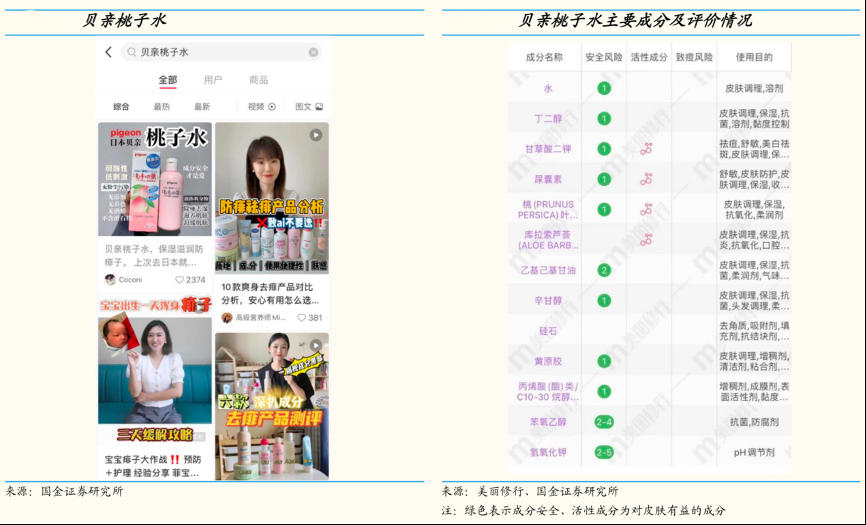Play the 去痱产品测评 video
This screenshot has height=525, width=866.
271,390
